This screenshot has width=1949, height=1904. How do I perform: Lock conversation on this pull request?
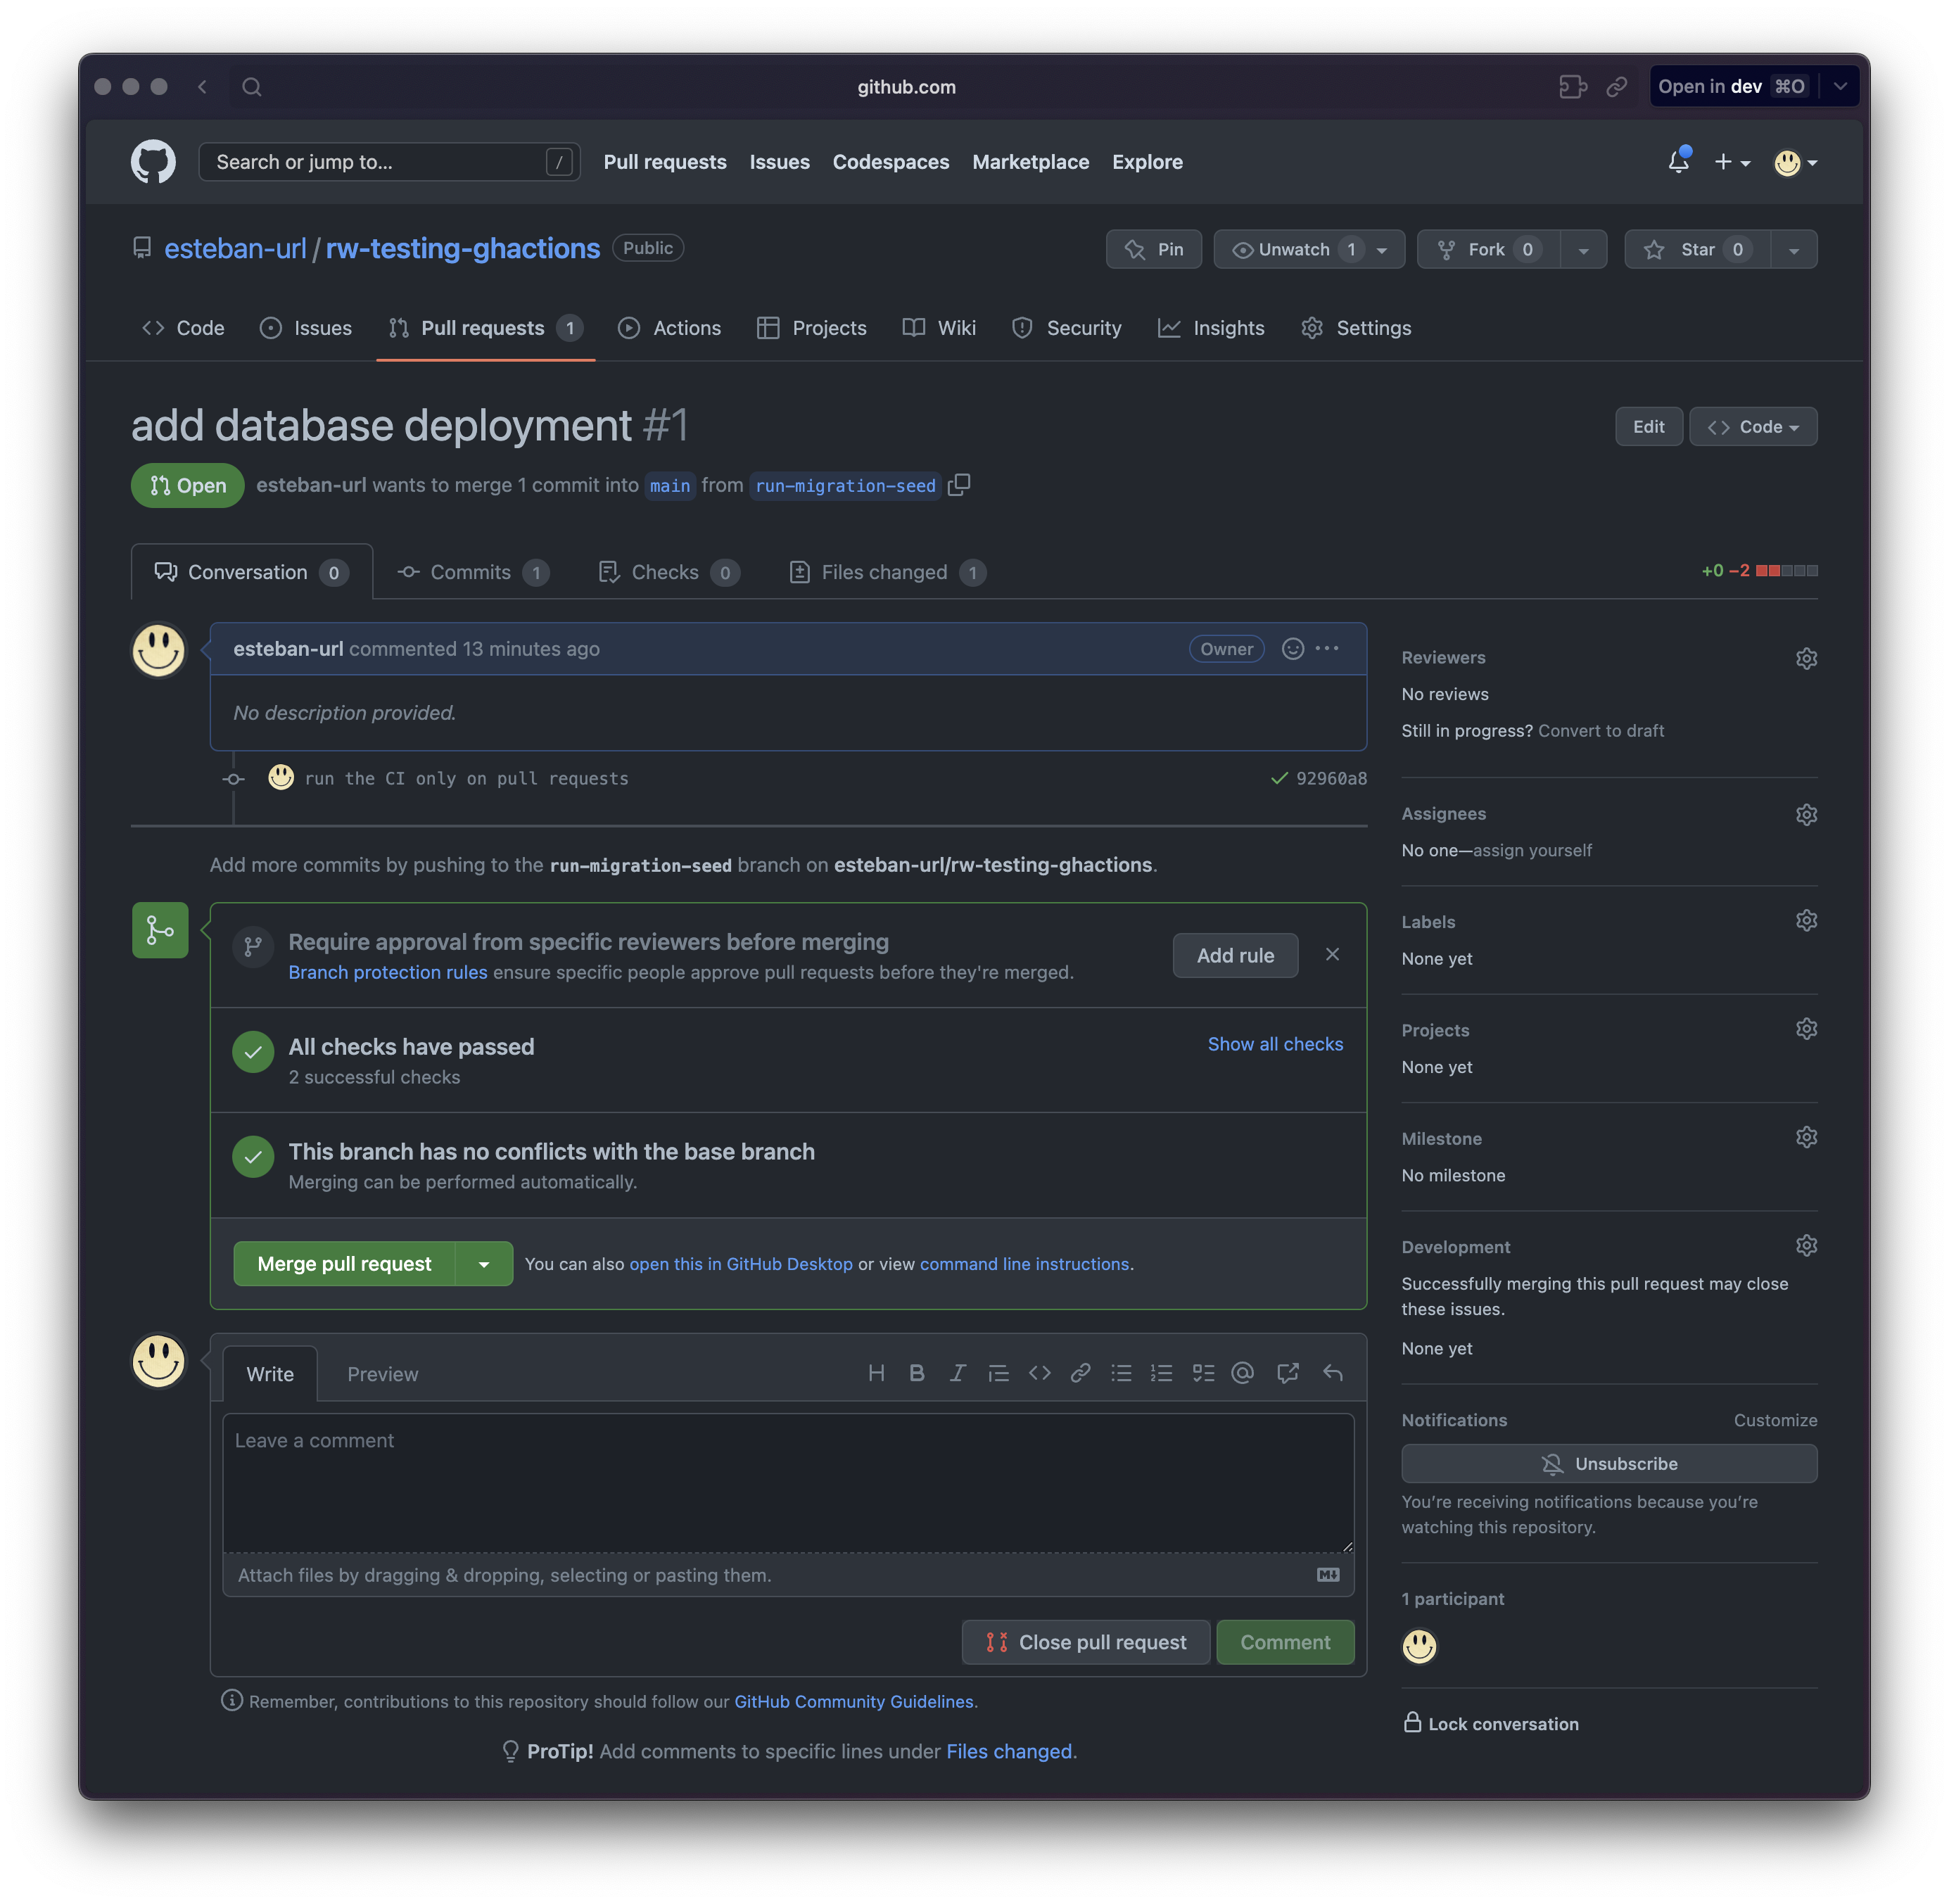pyautogui.click(x=1490, y=1723)
